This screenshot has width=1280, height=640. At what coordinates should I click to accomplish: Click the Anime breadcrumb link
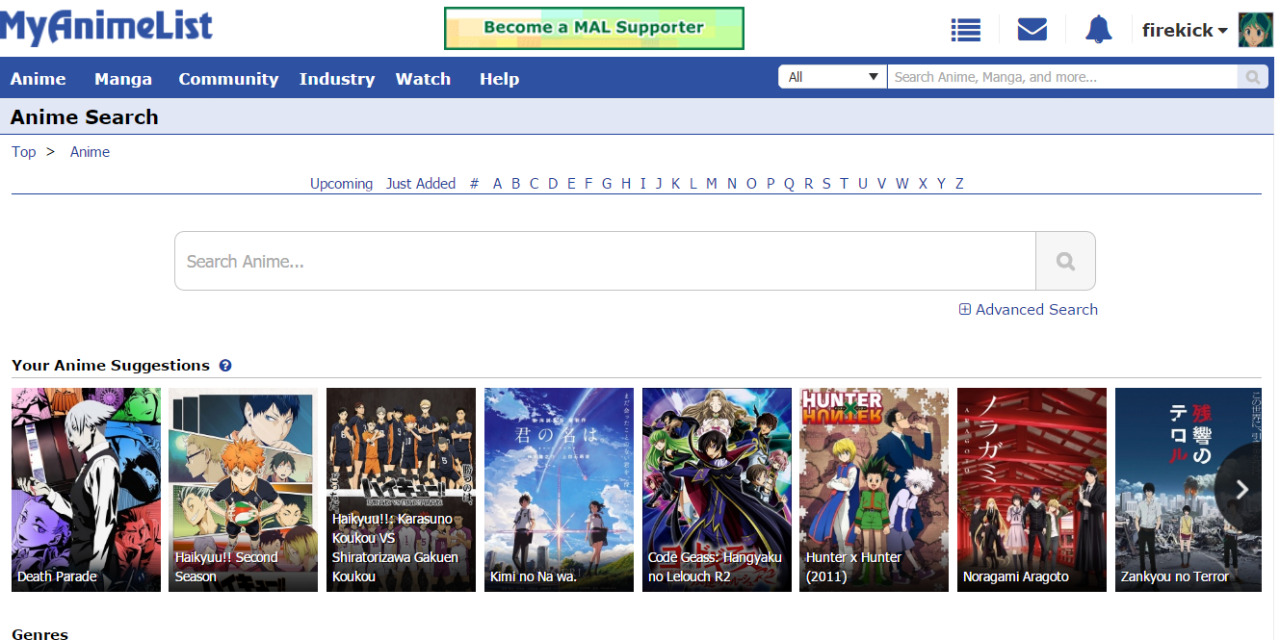pos(90,152)
